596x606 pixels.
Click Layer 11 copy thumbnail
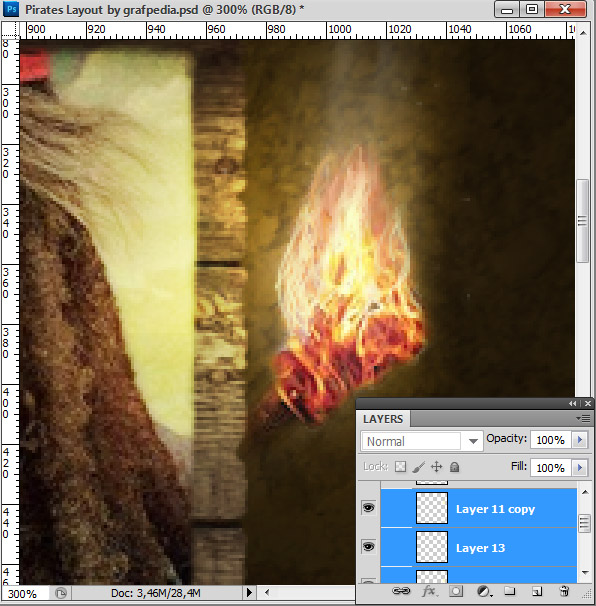pos(432,508)
